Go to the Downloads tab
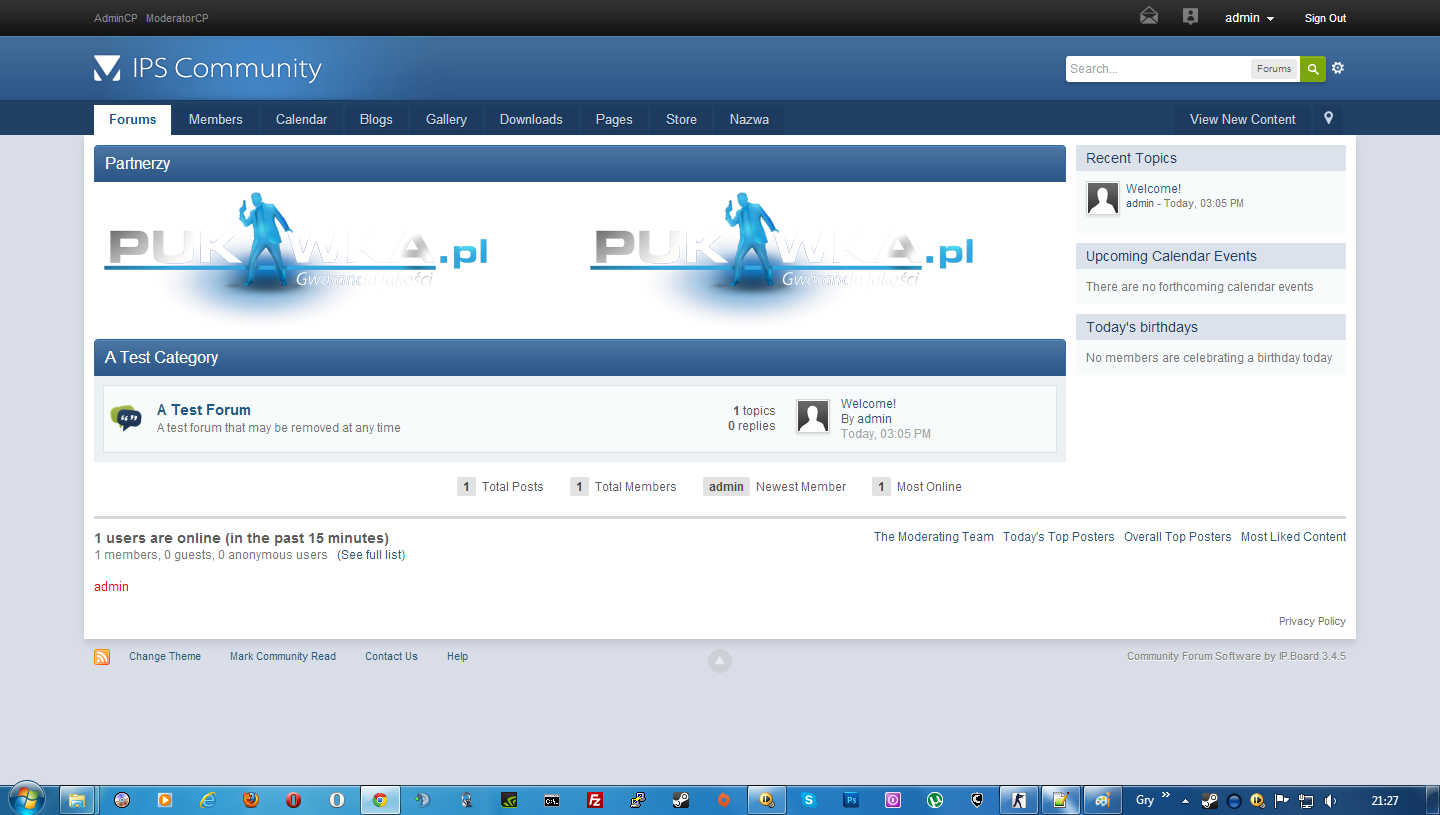1440x815 pixels. pos(531,119)
